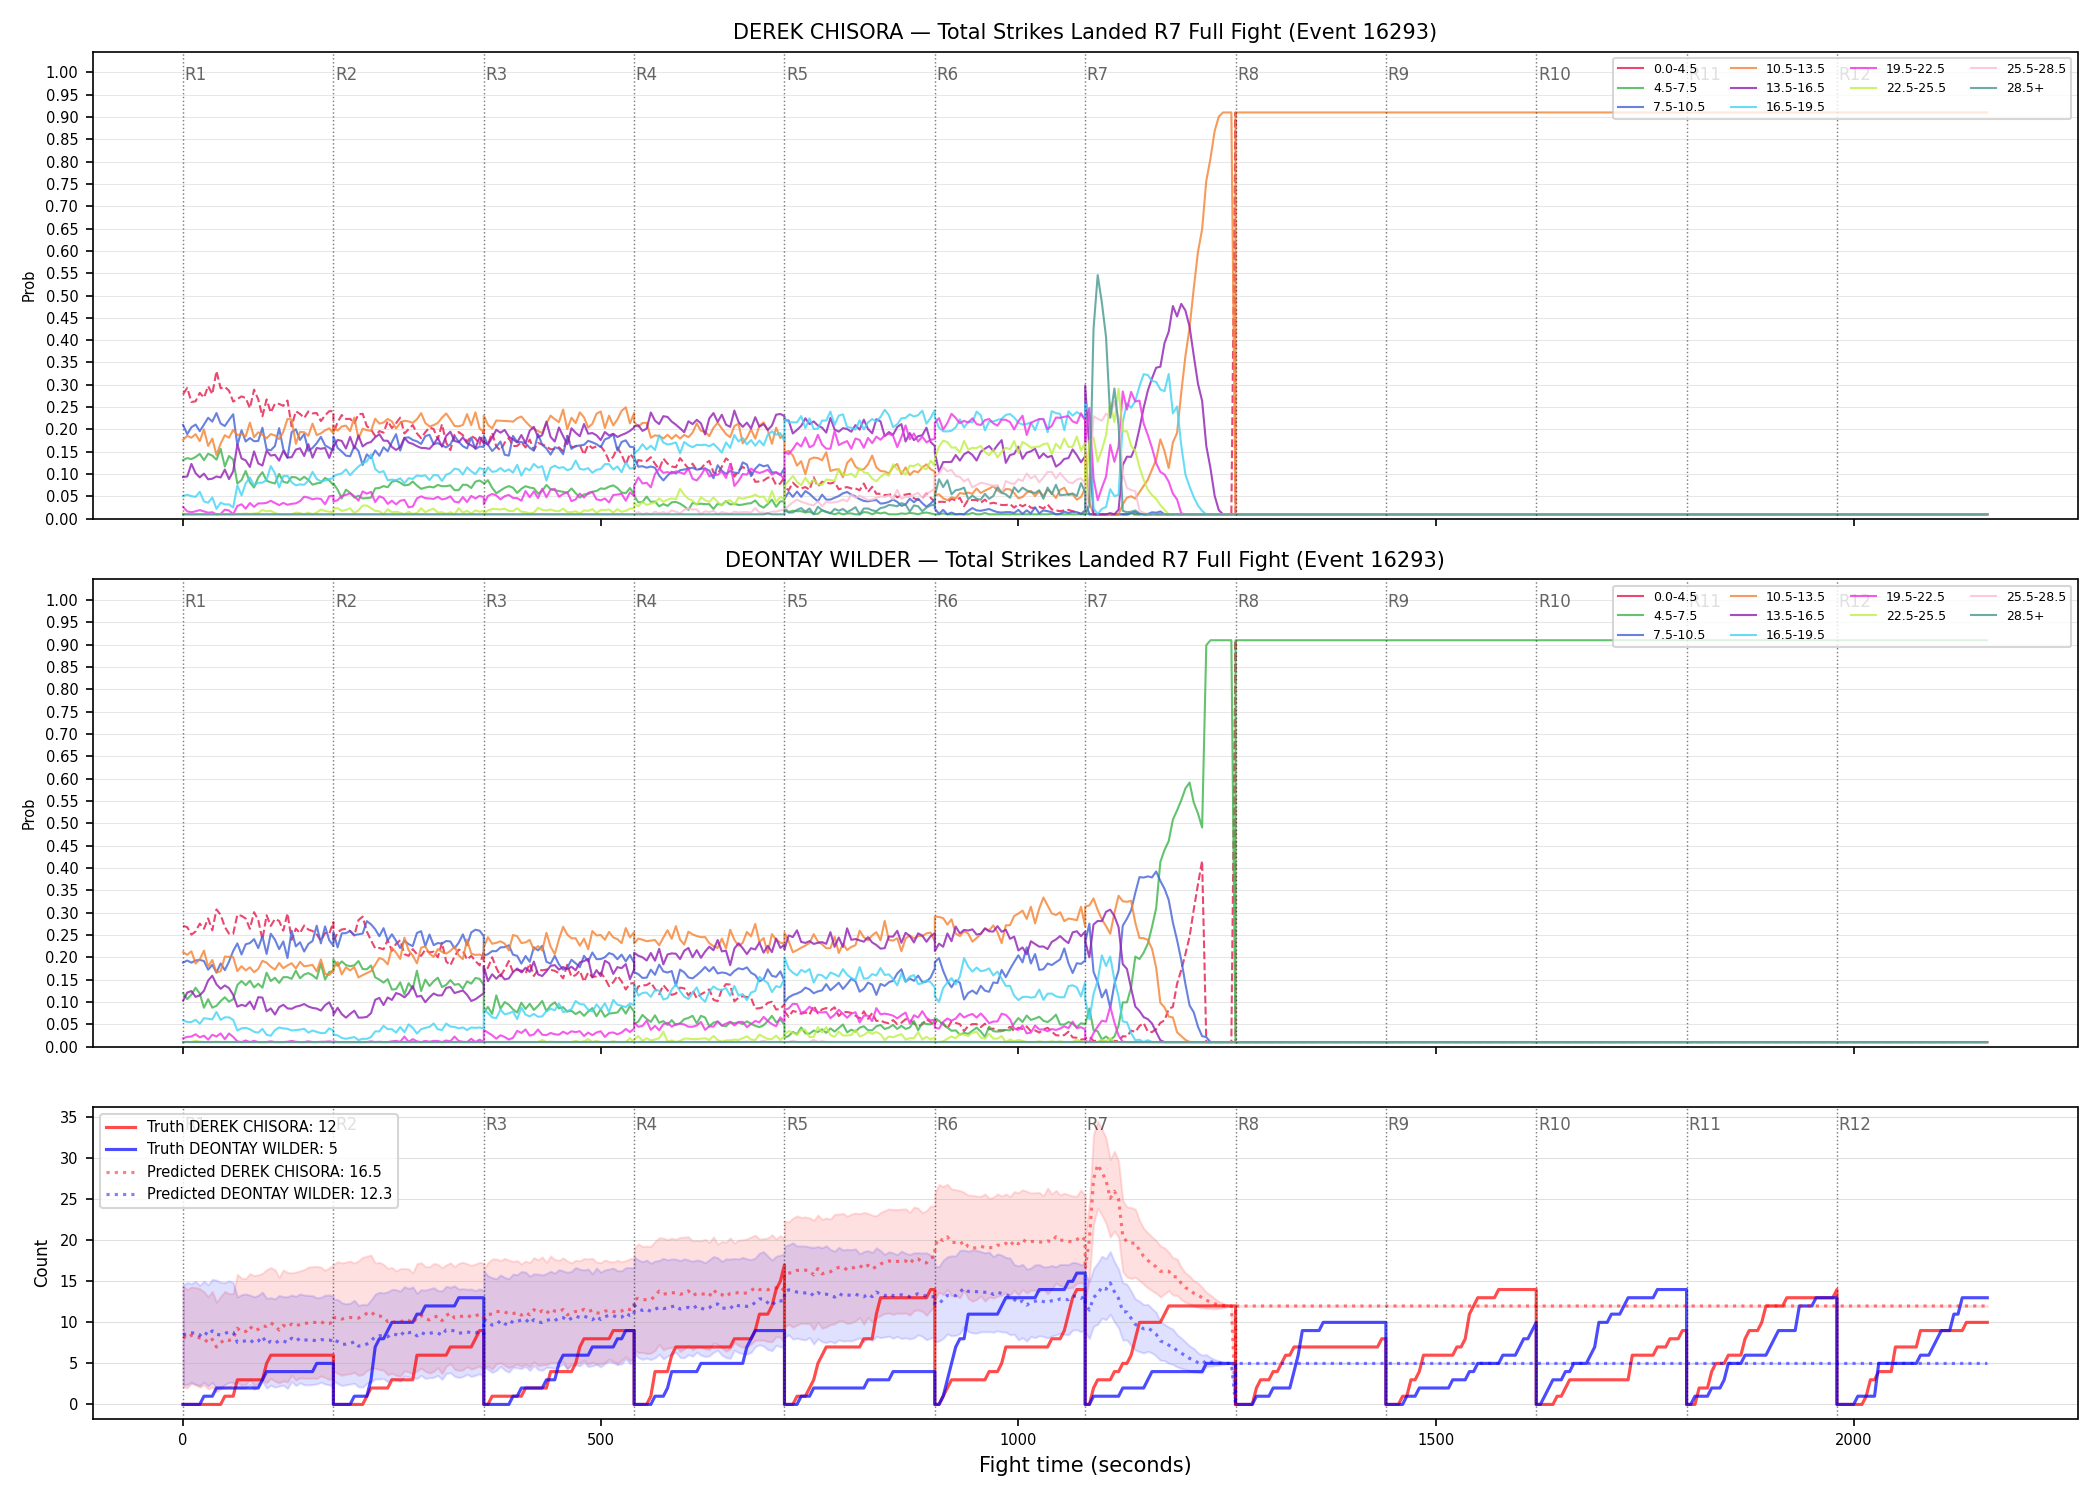The height and width of the screenshot is (1500, 2100).
Task: Click the 2000 tick label on time axis
Action: coord(1853,1440)
